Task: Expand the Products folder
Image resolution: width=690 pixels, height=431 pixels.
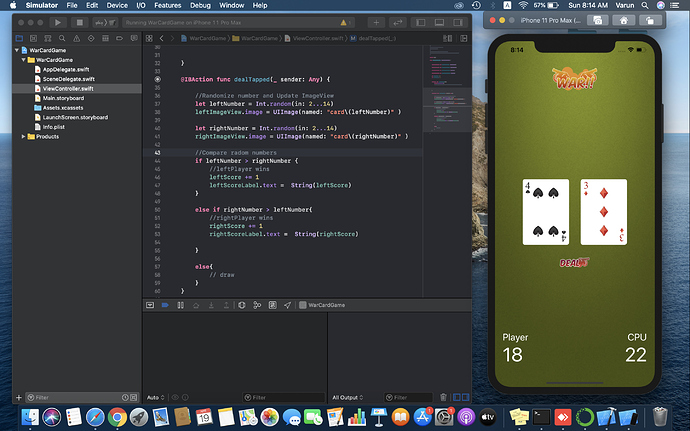Action: [25, 136]
